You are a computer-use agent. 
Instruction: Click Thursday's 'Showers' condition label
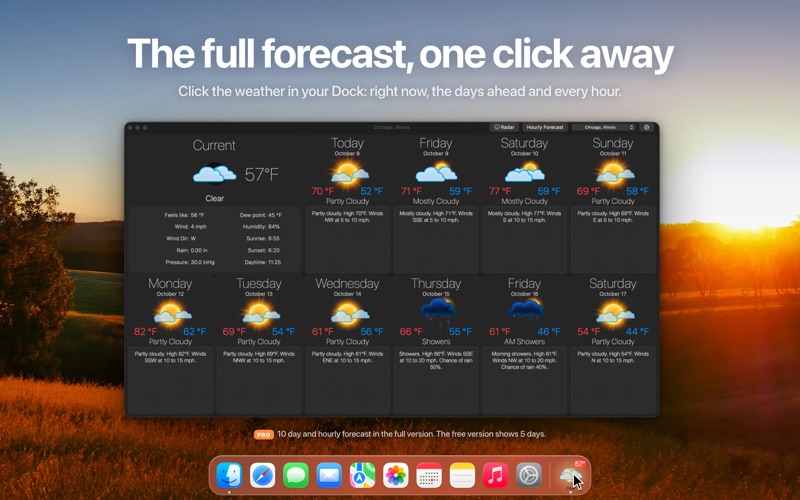(436, 342)
